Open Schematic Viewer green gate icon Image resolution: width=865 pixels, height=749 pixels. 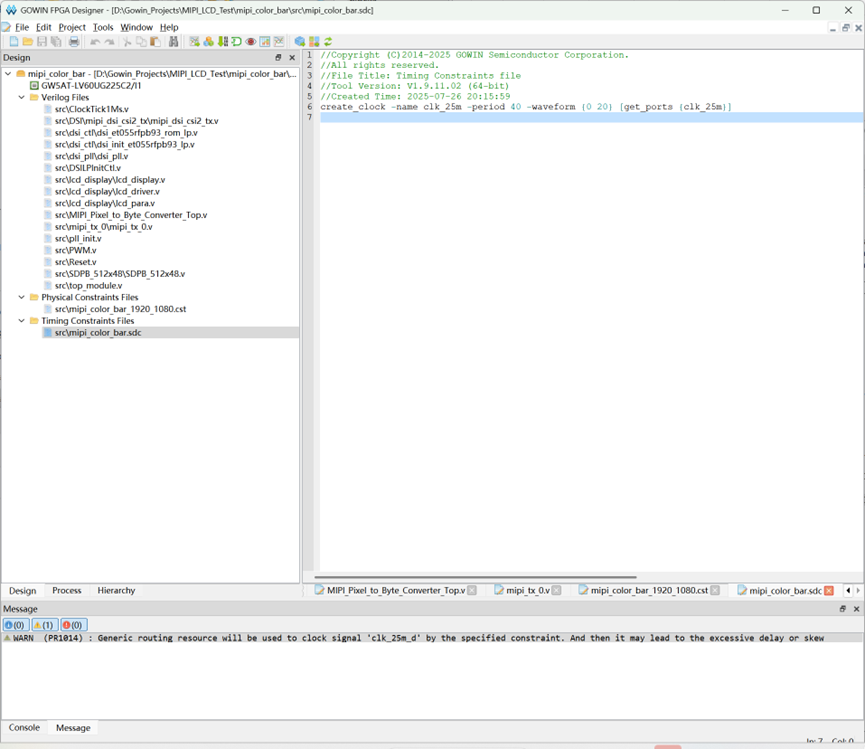[x=236, y=41]
